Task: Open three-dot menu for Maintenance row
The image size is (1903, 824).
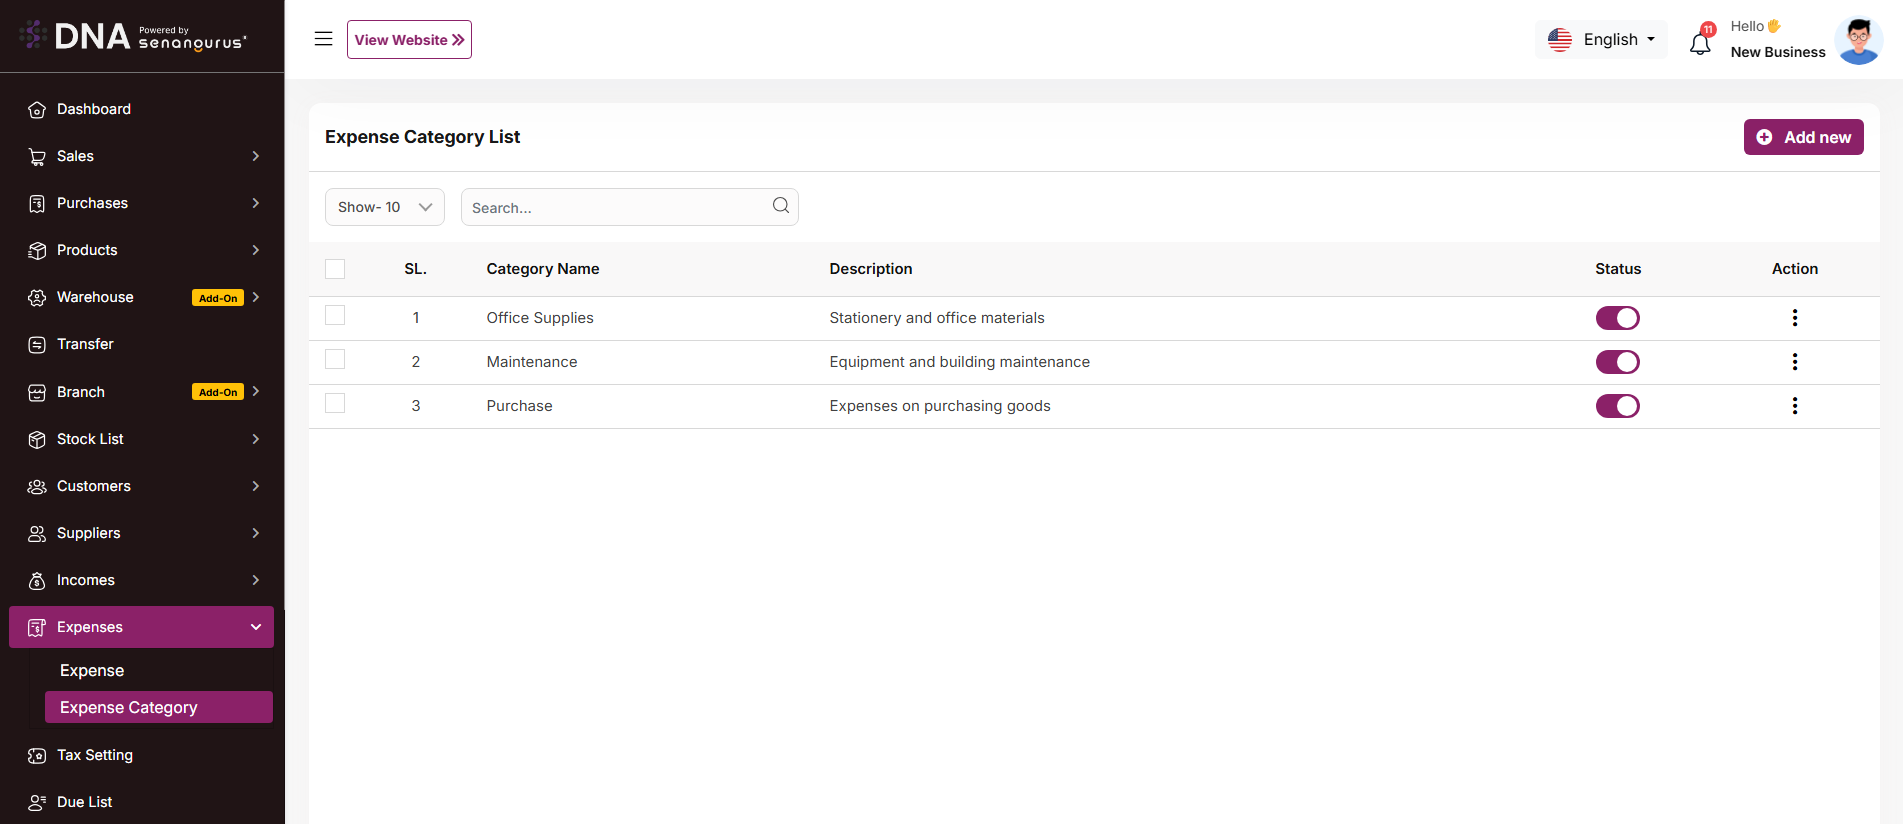Action: click(x=1794, y=362)
